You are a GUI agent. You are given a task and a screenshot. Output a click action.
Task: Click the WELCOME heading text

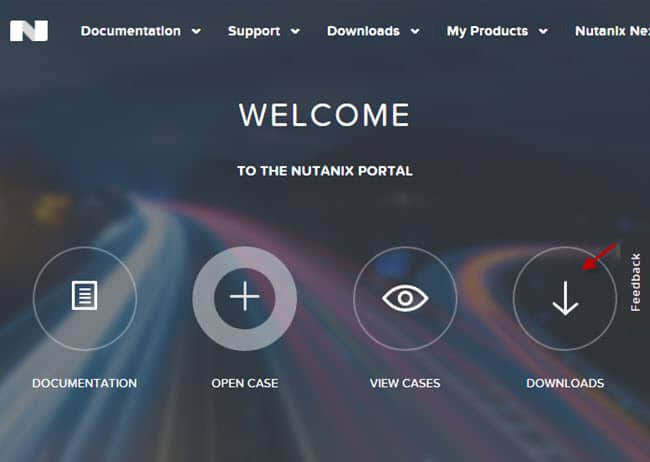pyautogui.click(x=325, y=115)
